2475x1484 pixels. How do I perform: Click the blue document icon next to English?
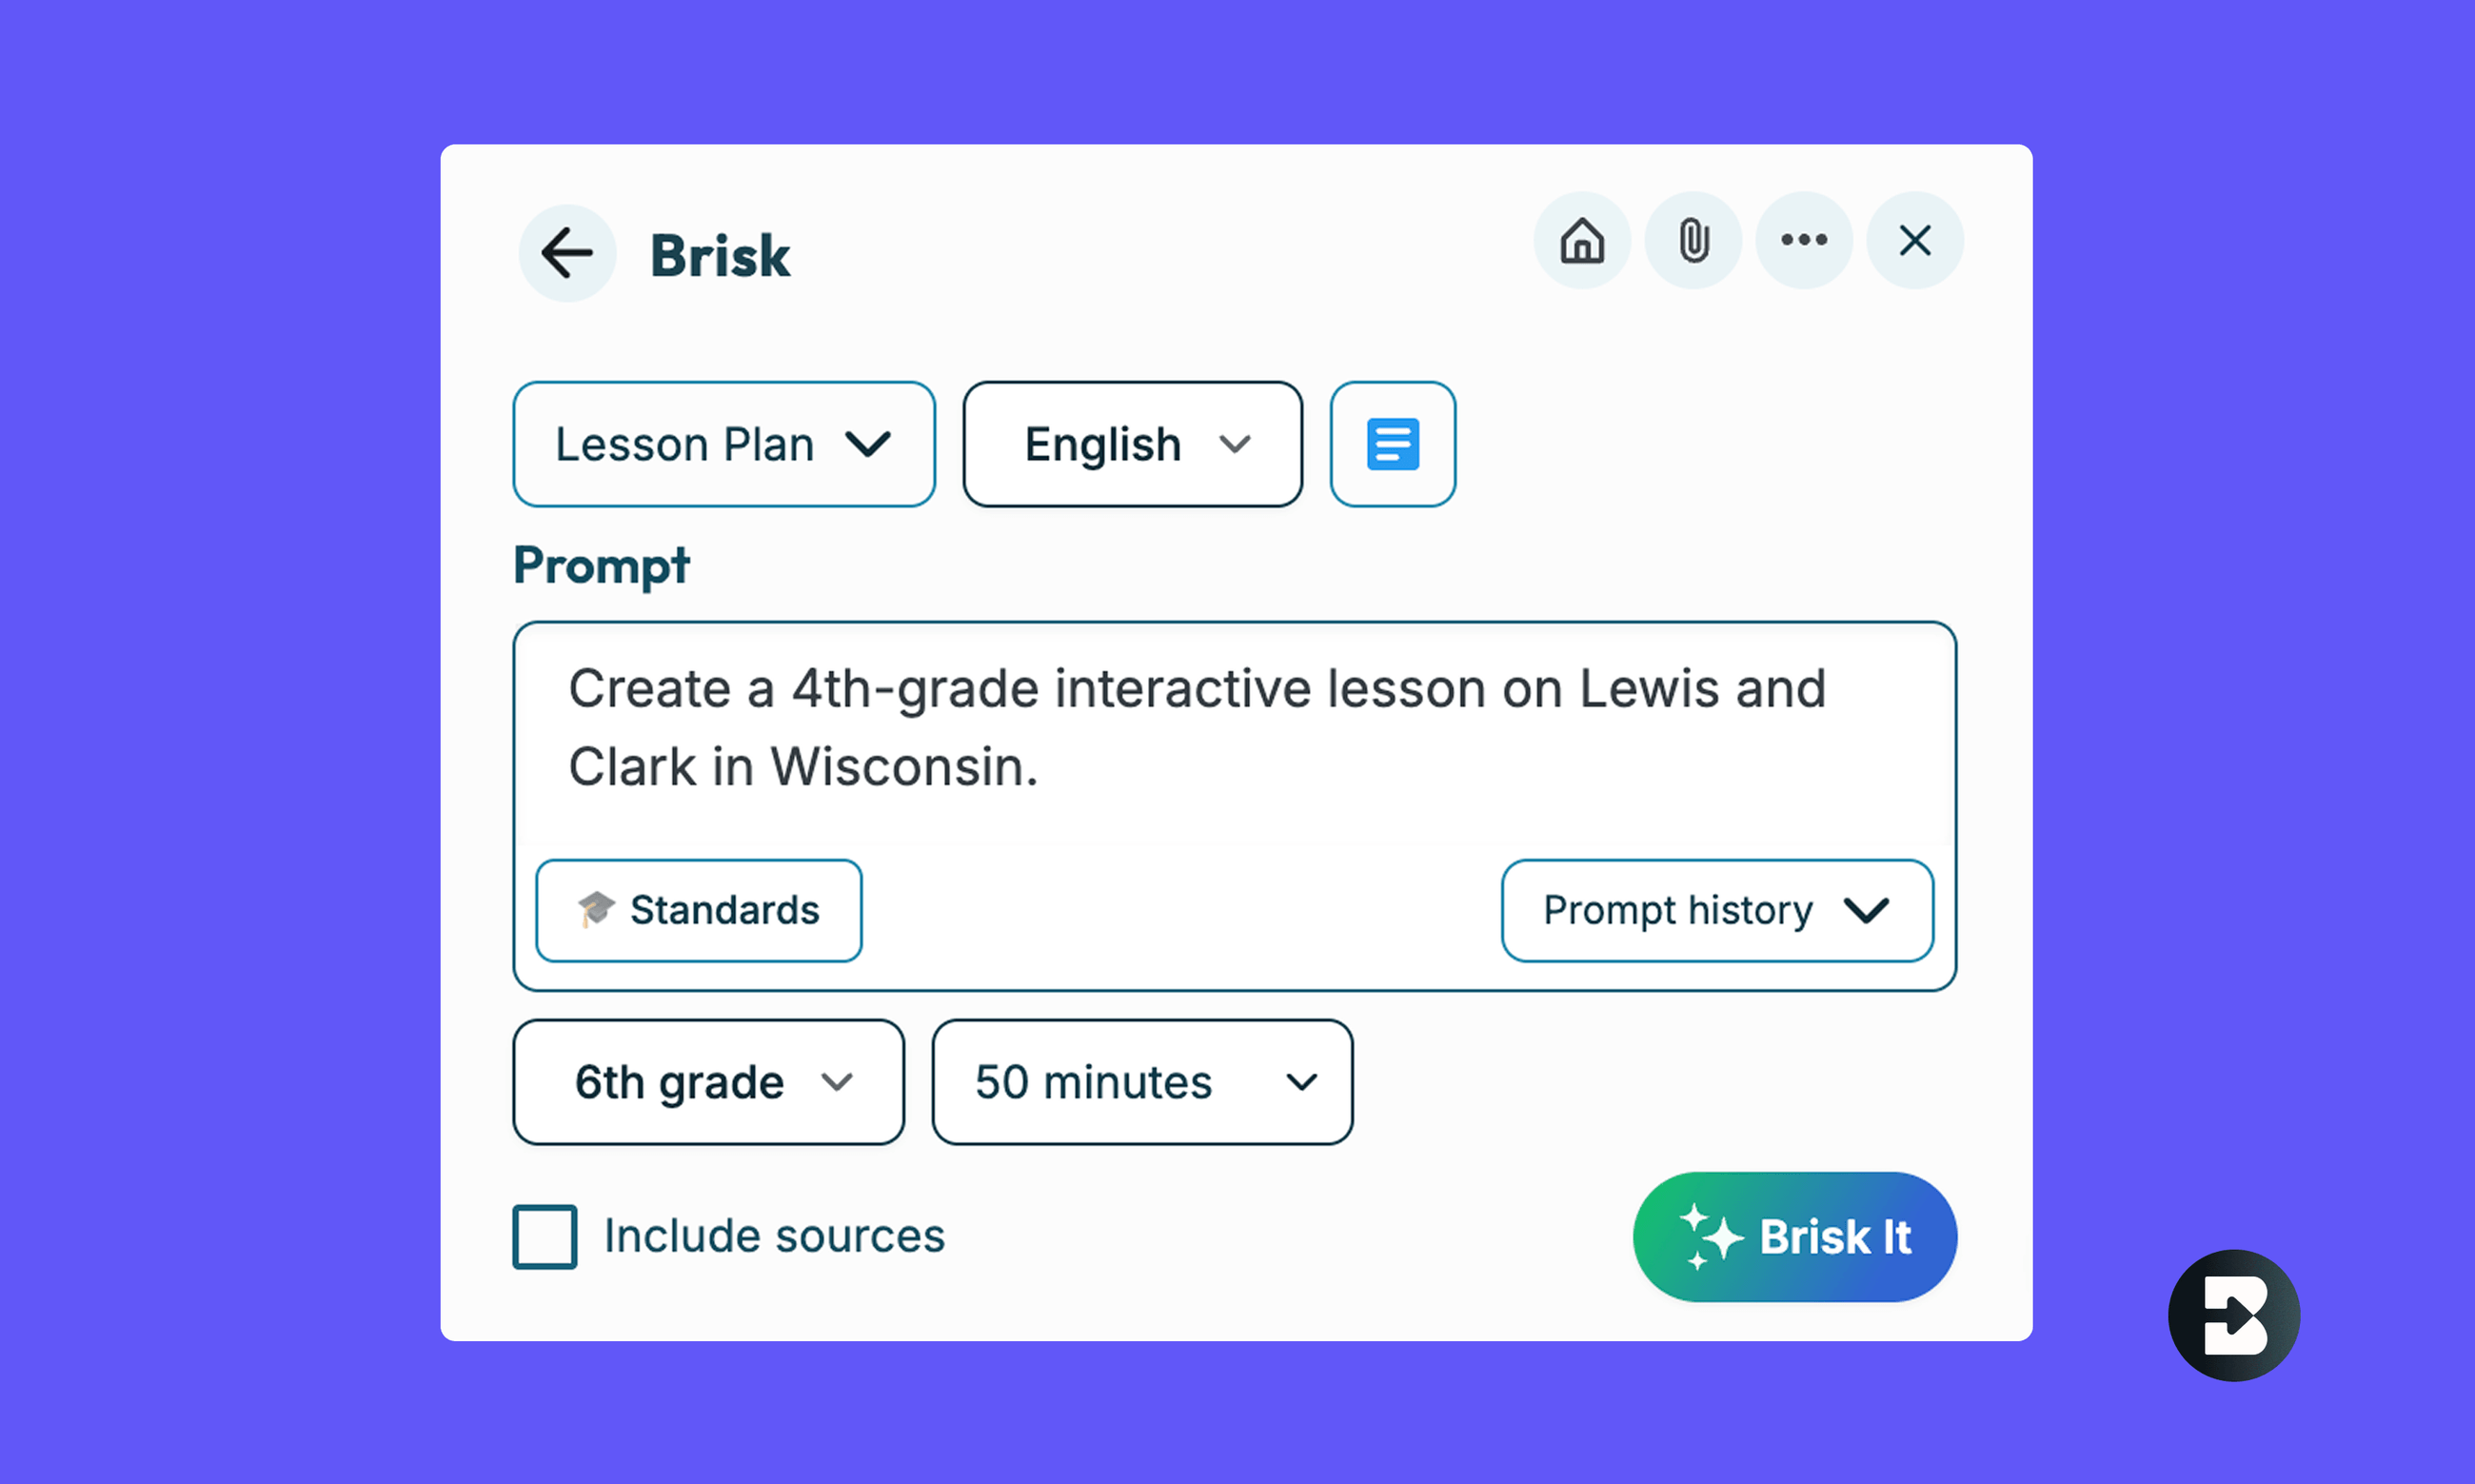tap(1393, 443)
